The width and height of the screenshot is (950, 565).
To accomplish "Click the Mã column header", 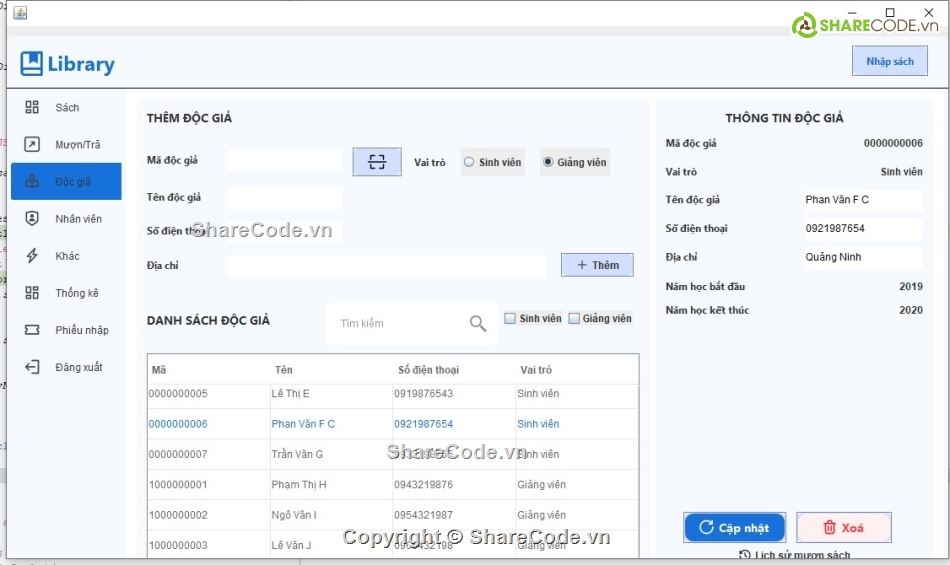I will pyautogui.click(x=210, y=369).
